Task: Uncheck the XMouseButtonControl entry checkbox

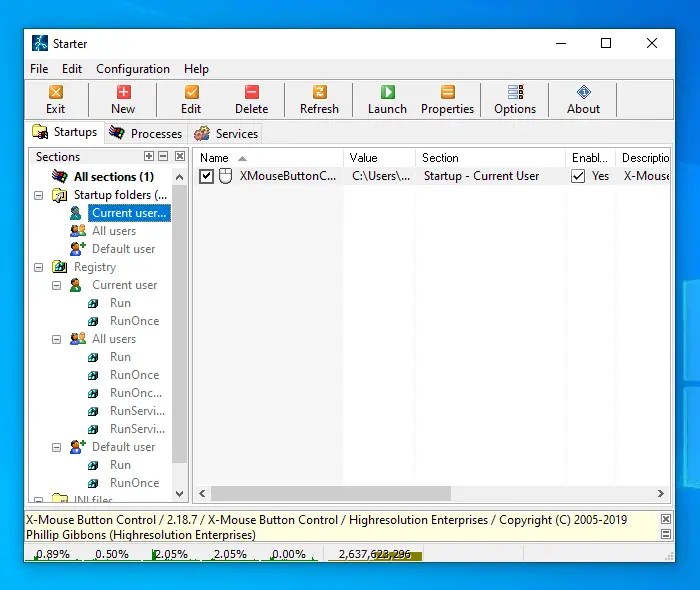Action: pyautogui.click(x=207, y=176)
